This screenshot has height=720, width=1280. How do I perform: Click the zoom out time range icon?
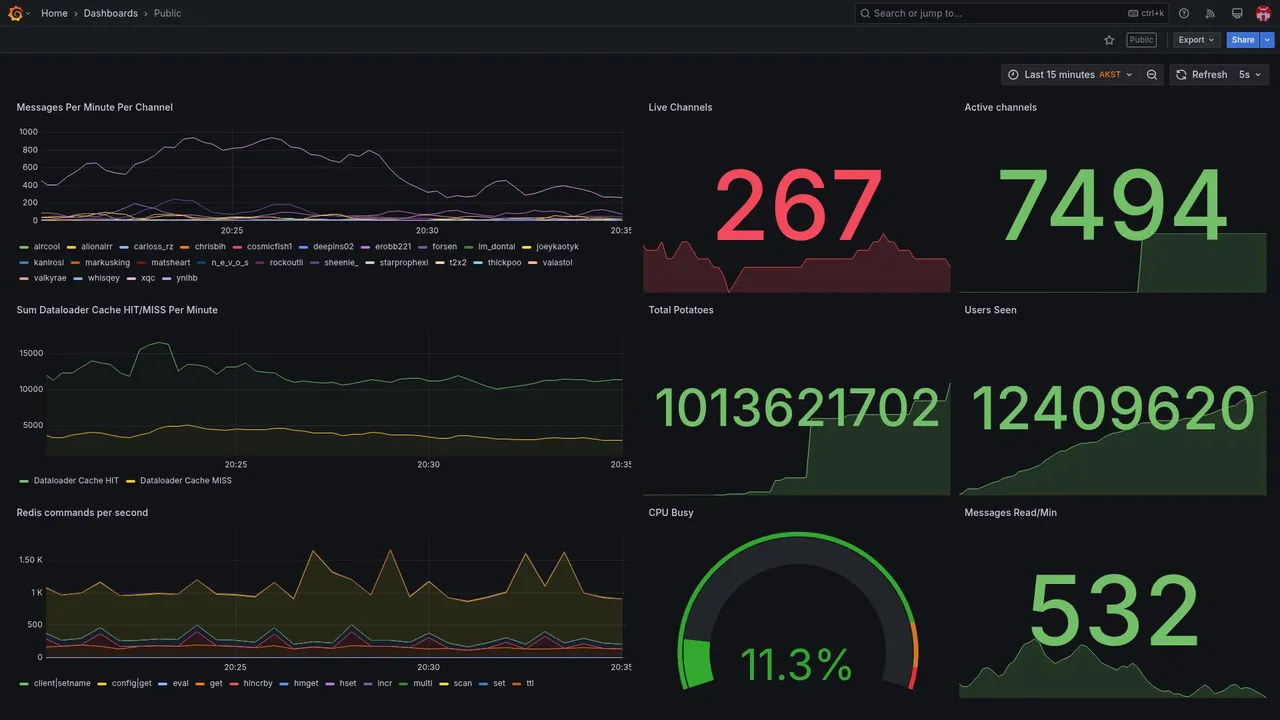click(1152, 75)
